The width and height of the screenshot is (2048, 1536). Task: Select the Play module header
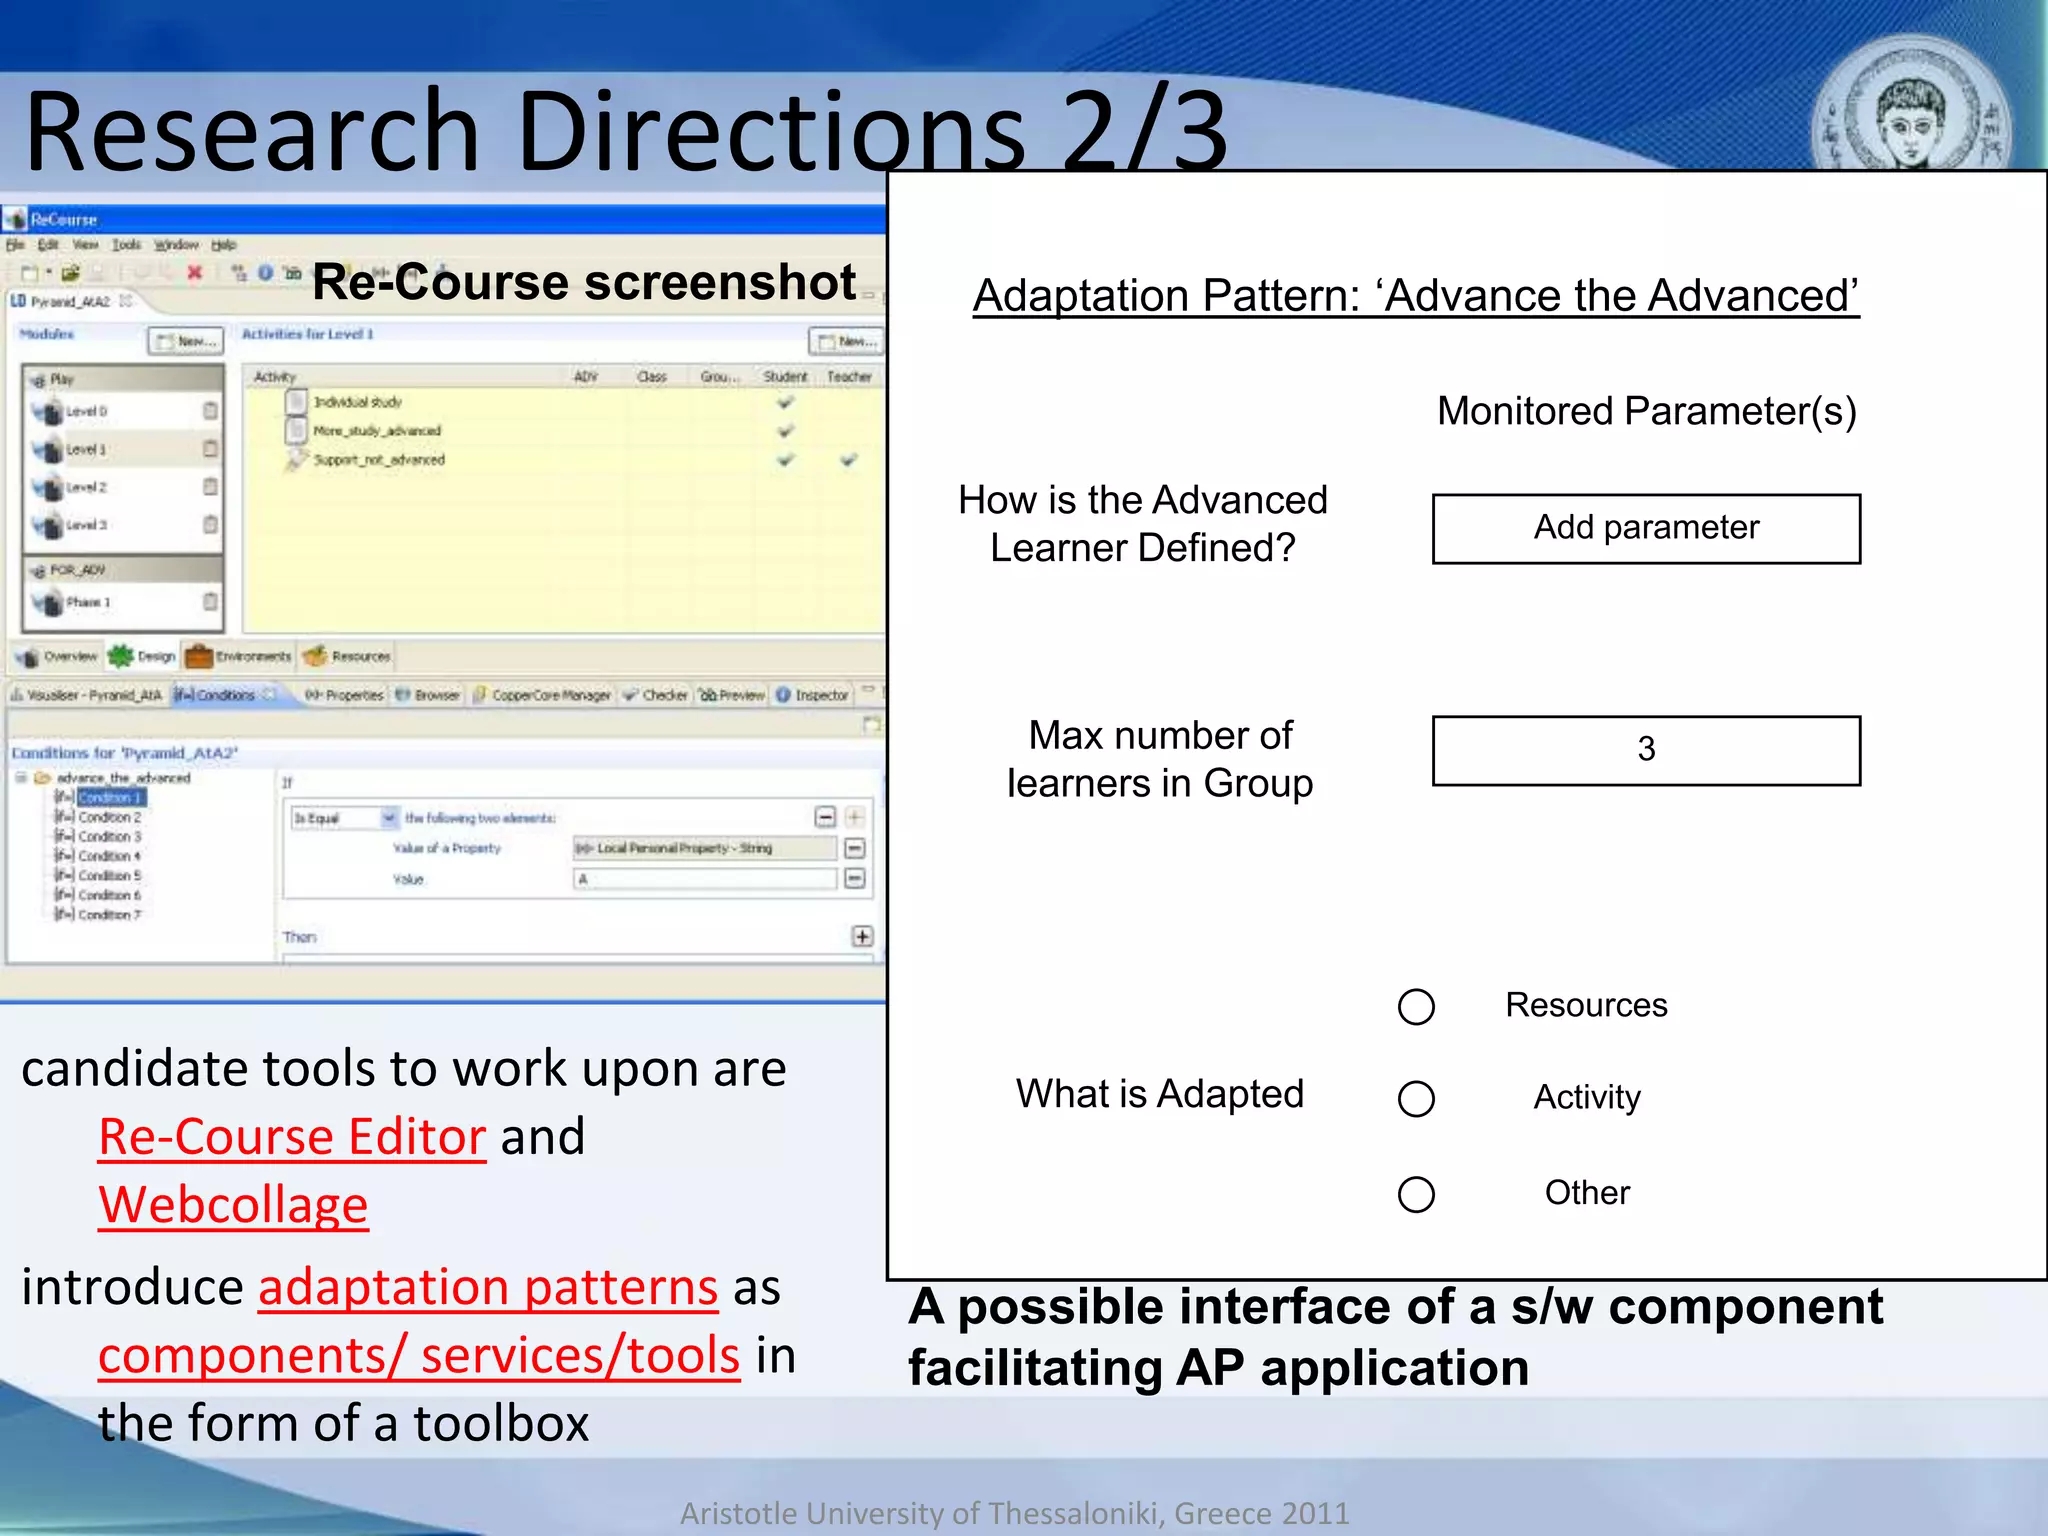tap(123, 379)
